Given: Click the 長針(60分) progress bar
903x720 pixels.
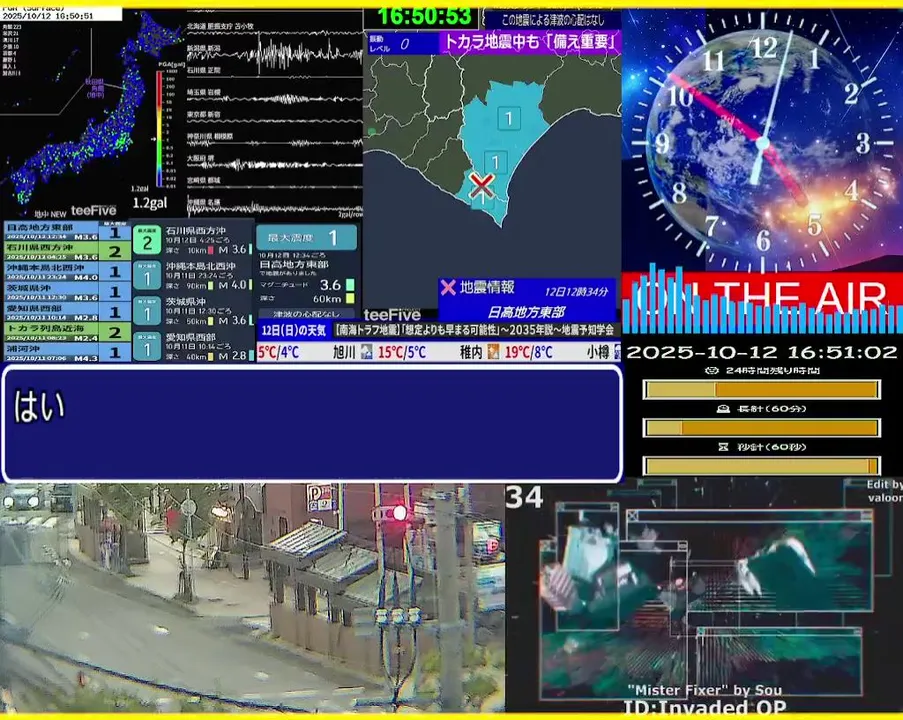Looking at the screenshot, I should tap(761, 427).
